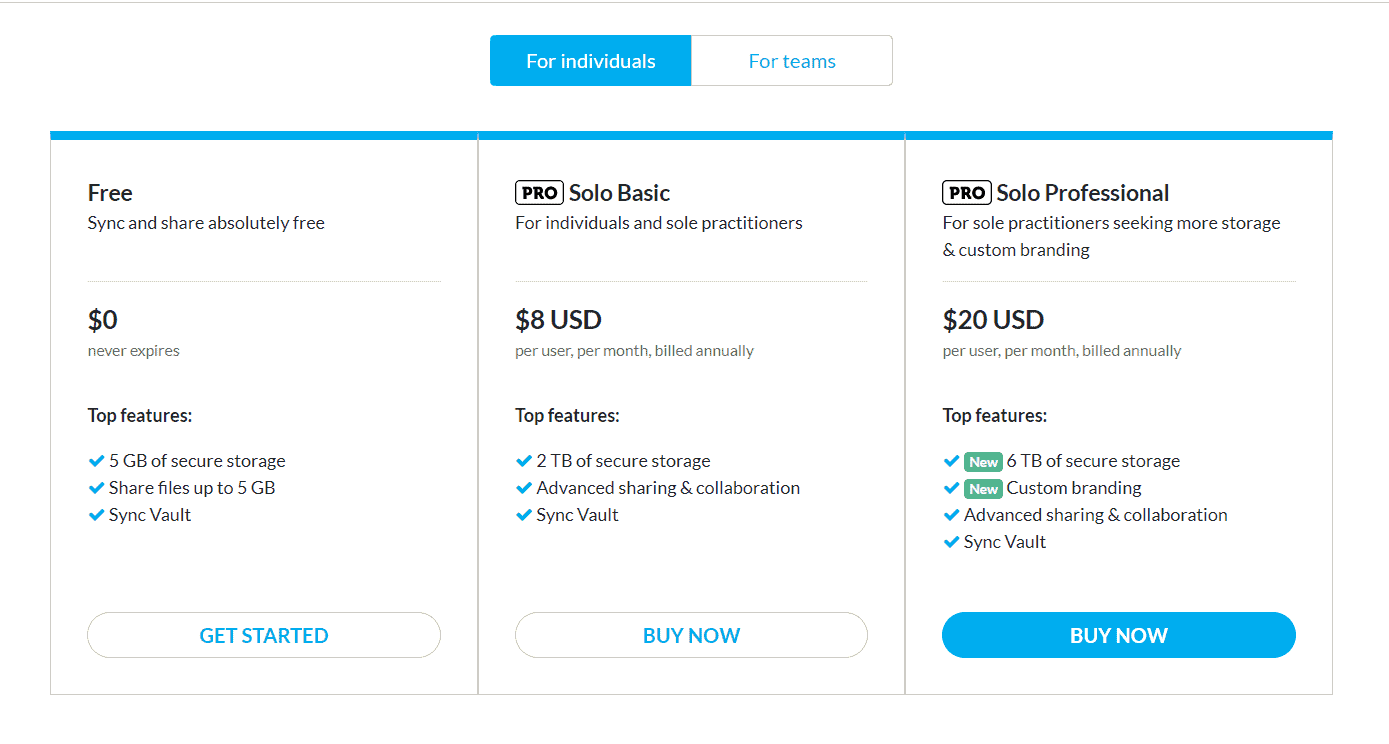The image size is (1389, 744).
Task: Click the New badge next to Custom branding
Action: [983, 489]
